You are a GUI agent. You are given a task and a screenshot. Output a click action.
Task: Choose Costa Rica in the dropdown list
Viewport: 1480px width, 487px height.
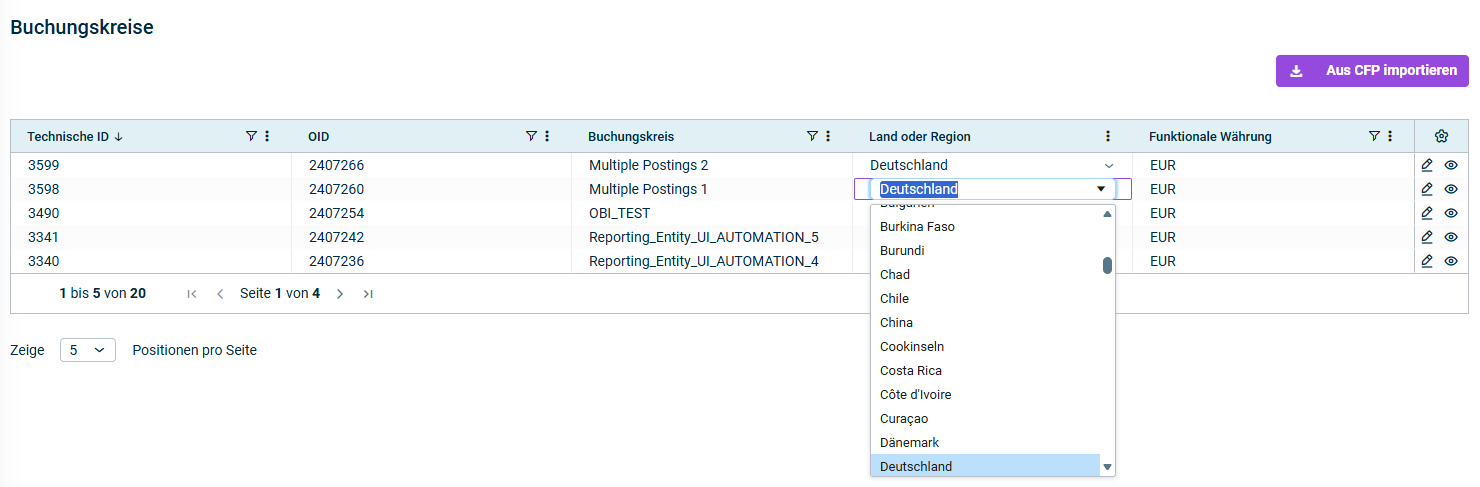tap(910, 370)
